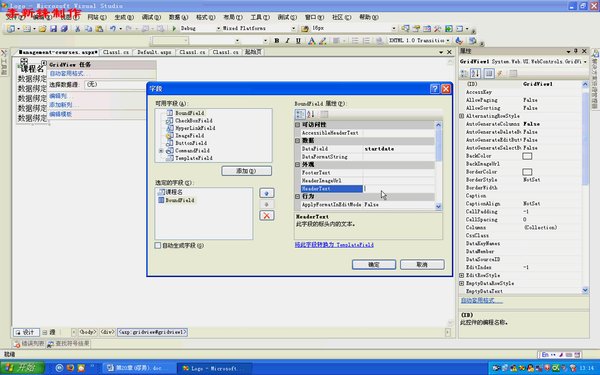
Task: Delete selected field with the red X
Action: tap(267, 215)
